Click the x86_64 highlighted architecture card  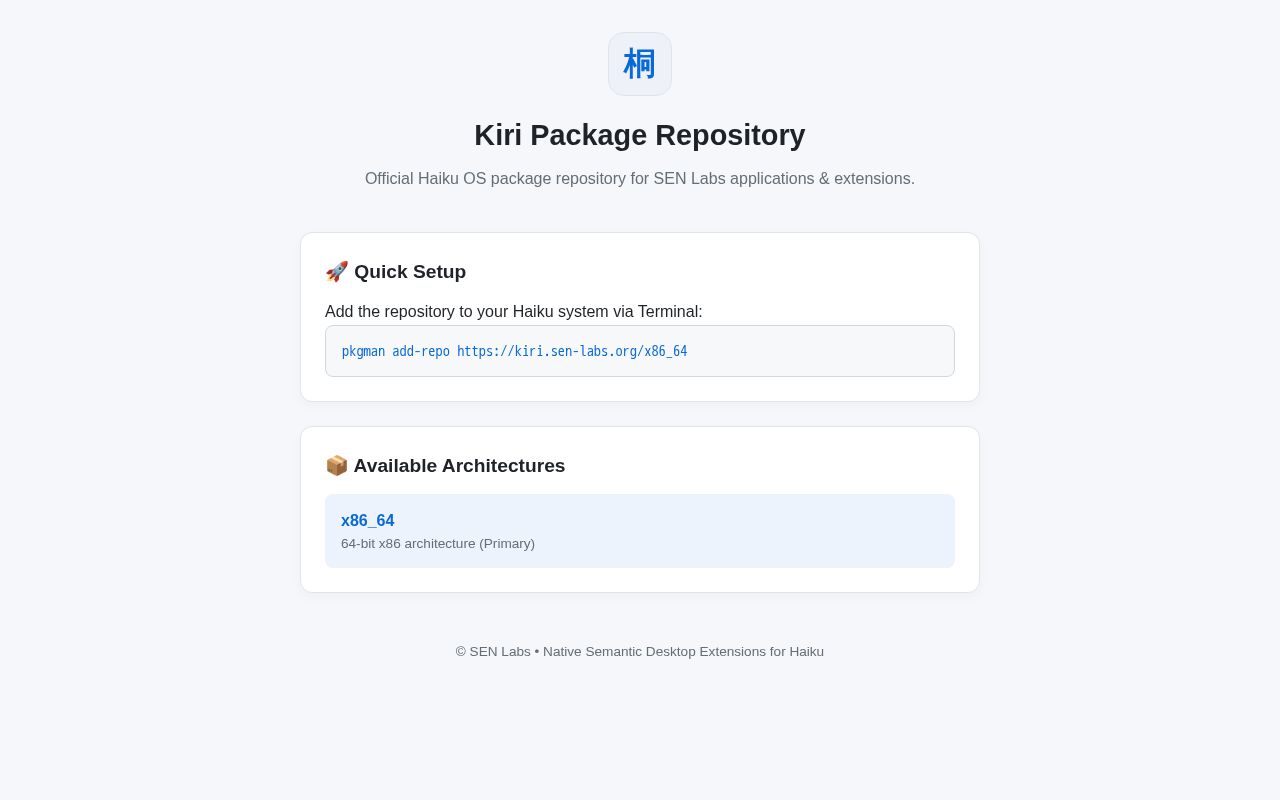640,531
